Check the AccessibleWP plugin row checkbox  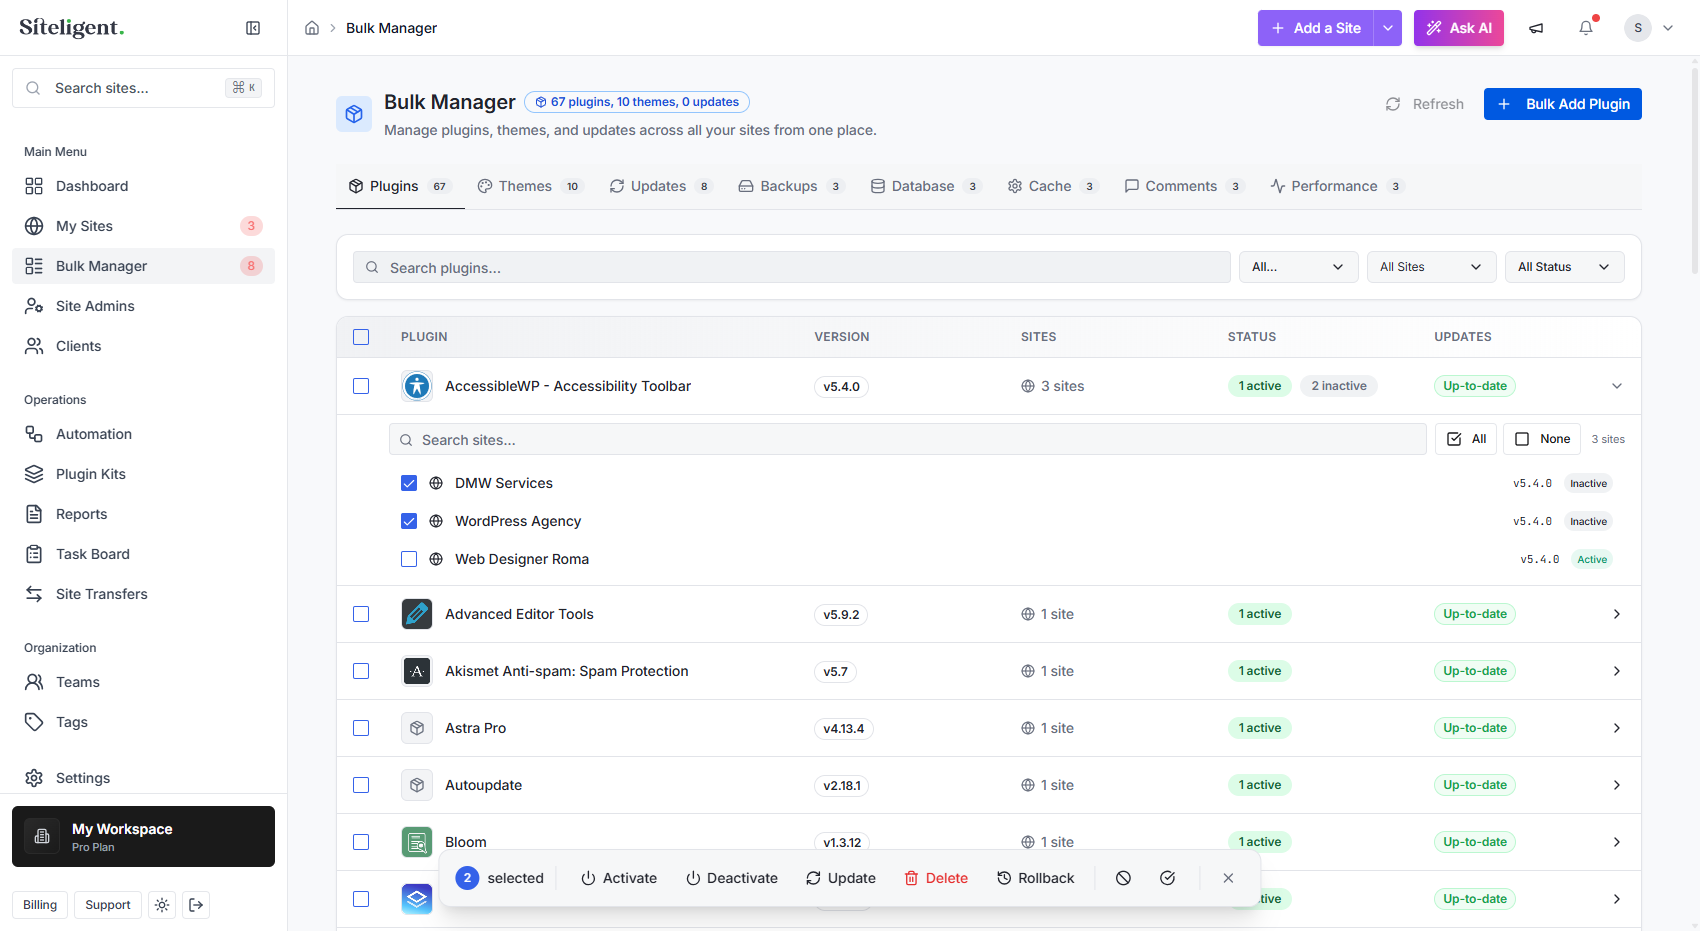(361, 386)
